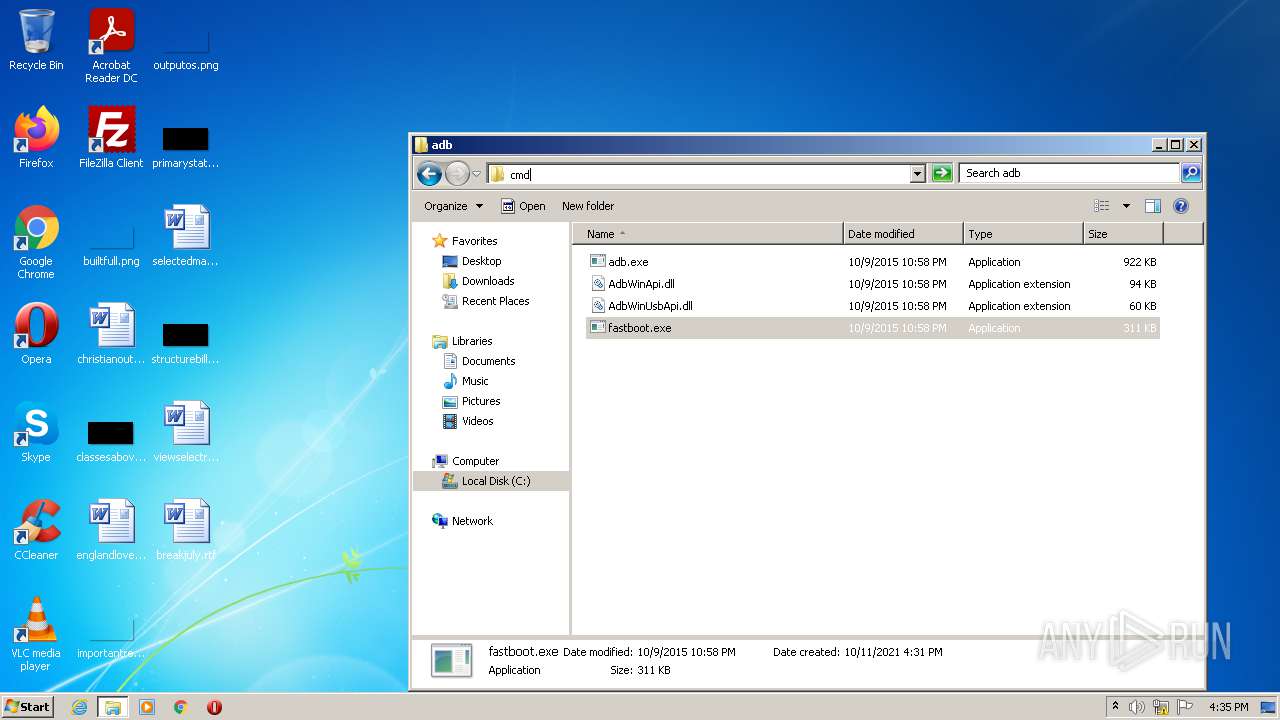
Task: Click the Start button
Action: click(x=27, y=706)
